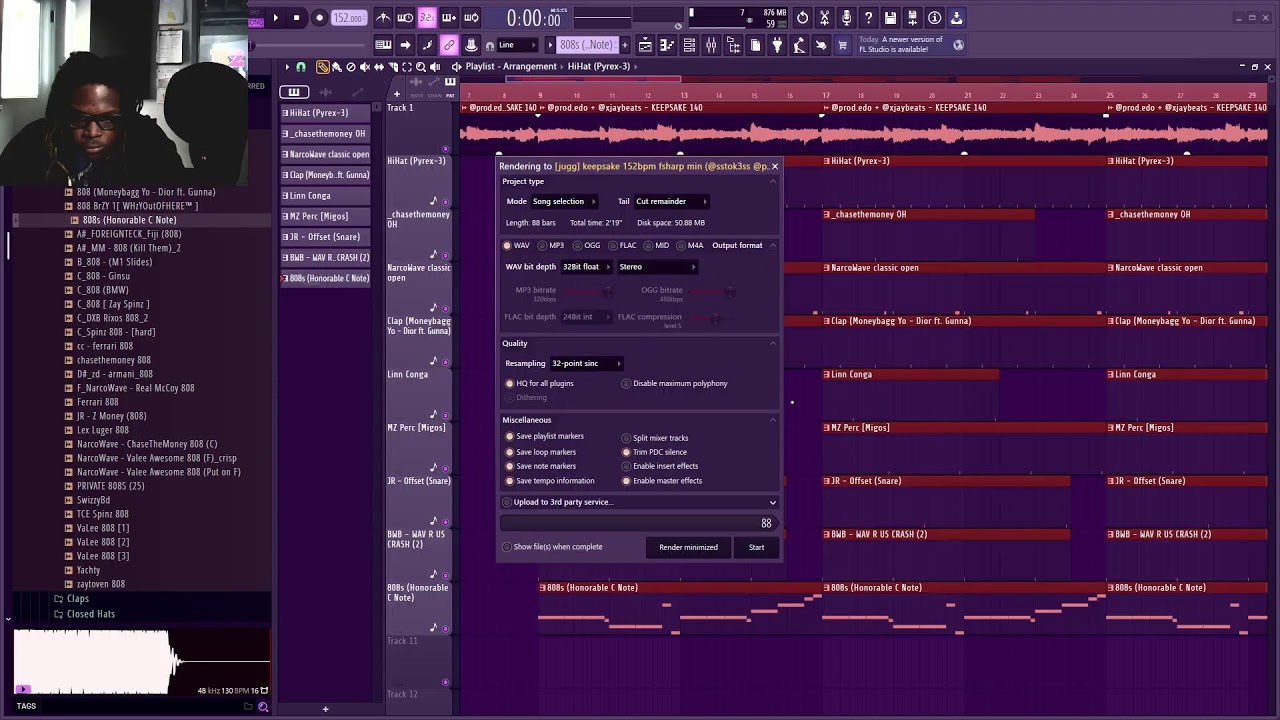Expand Upload to 3rd party service chevron

pos(772,502)
